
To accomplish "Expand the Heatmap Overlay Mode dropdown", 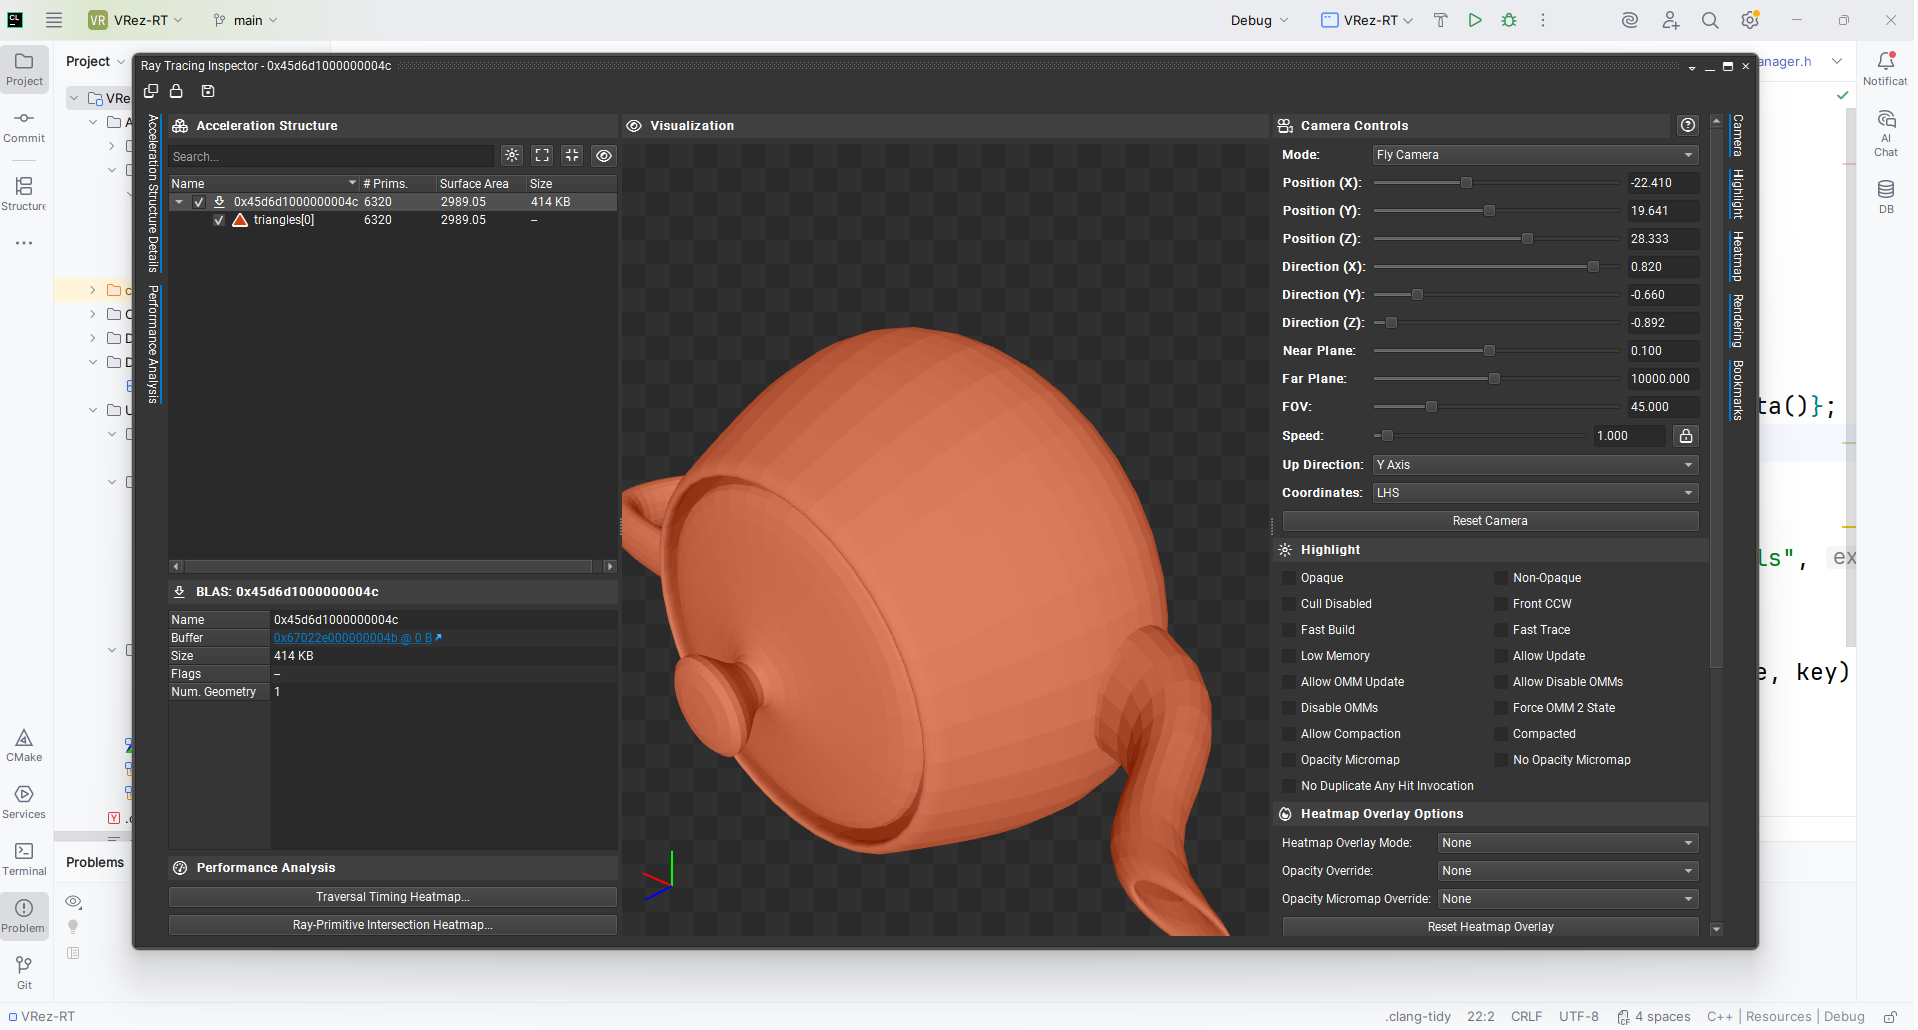I will [1567, 843].
